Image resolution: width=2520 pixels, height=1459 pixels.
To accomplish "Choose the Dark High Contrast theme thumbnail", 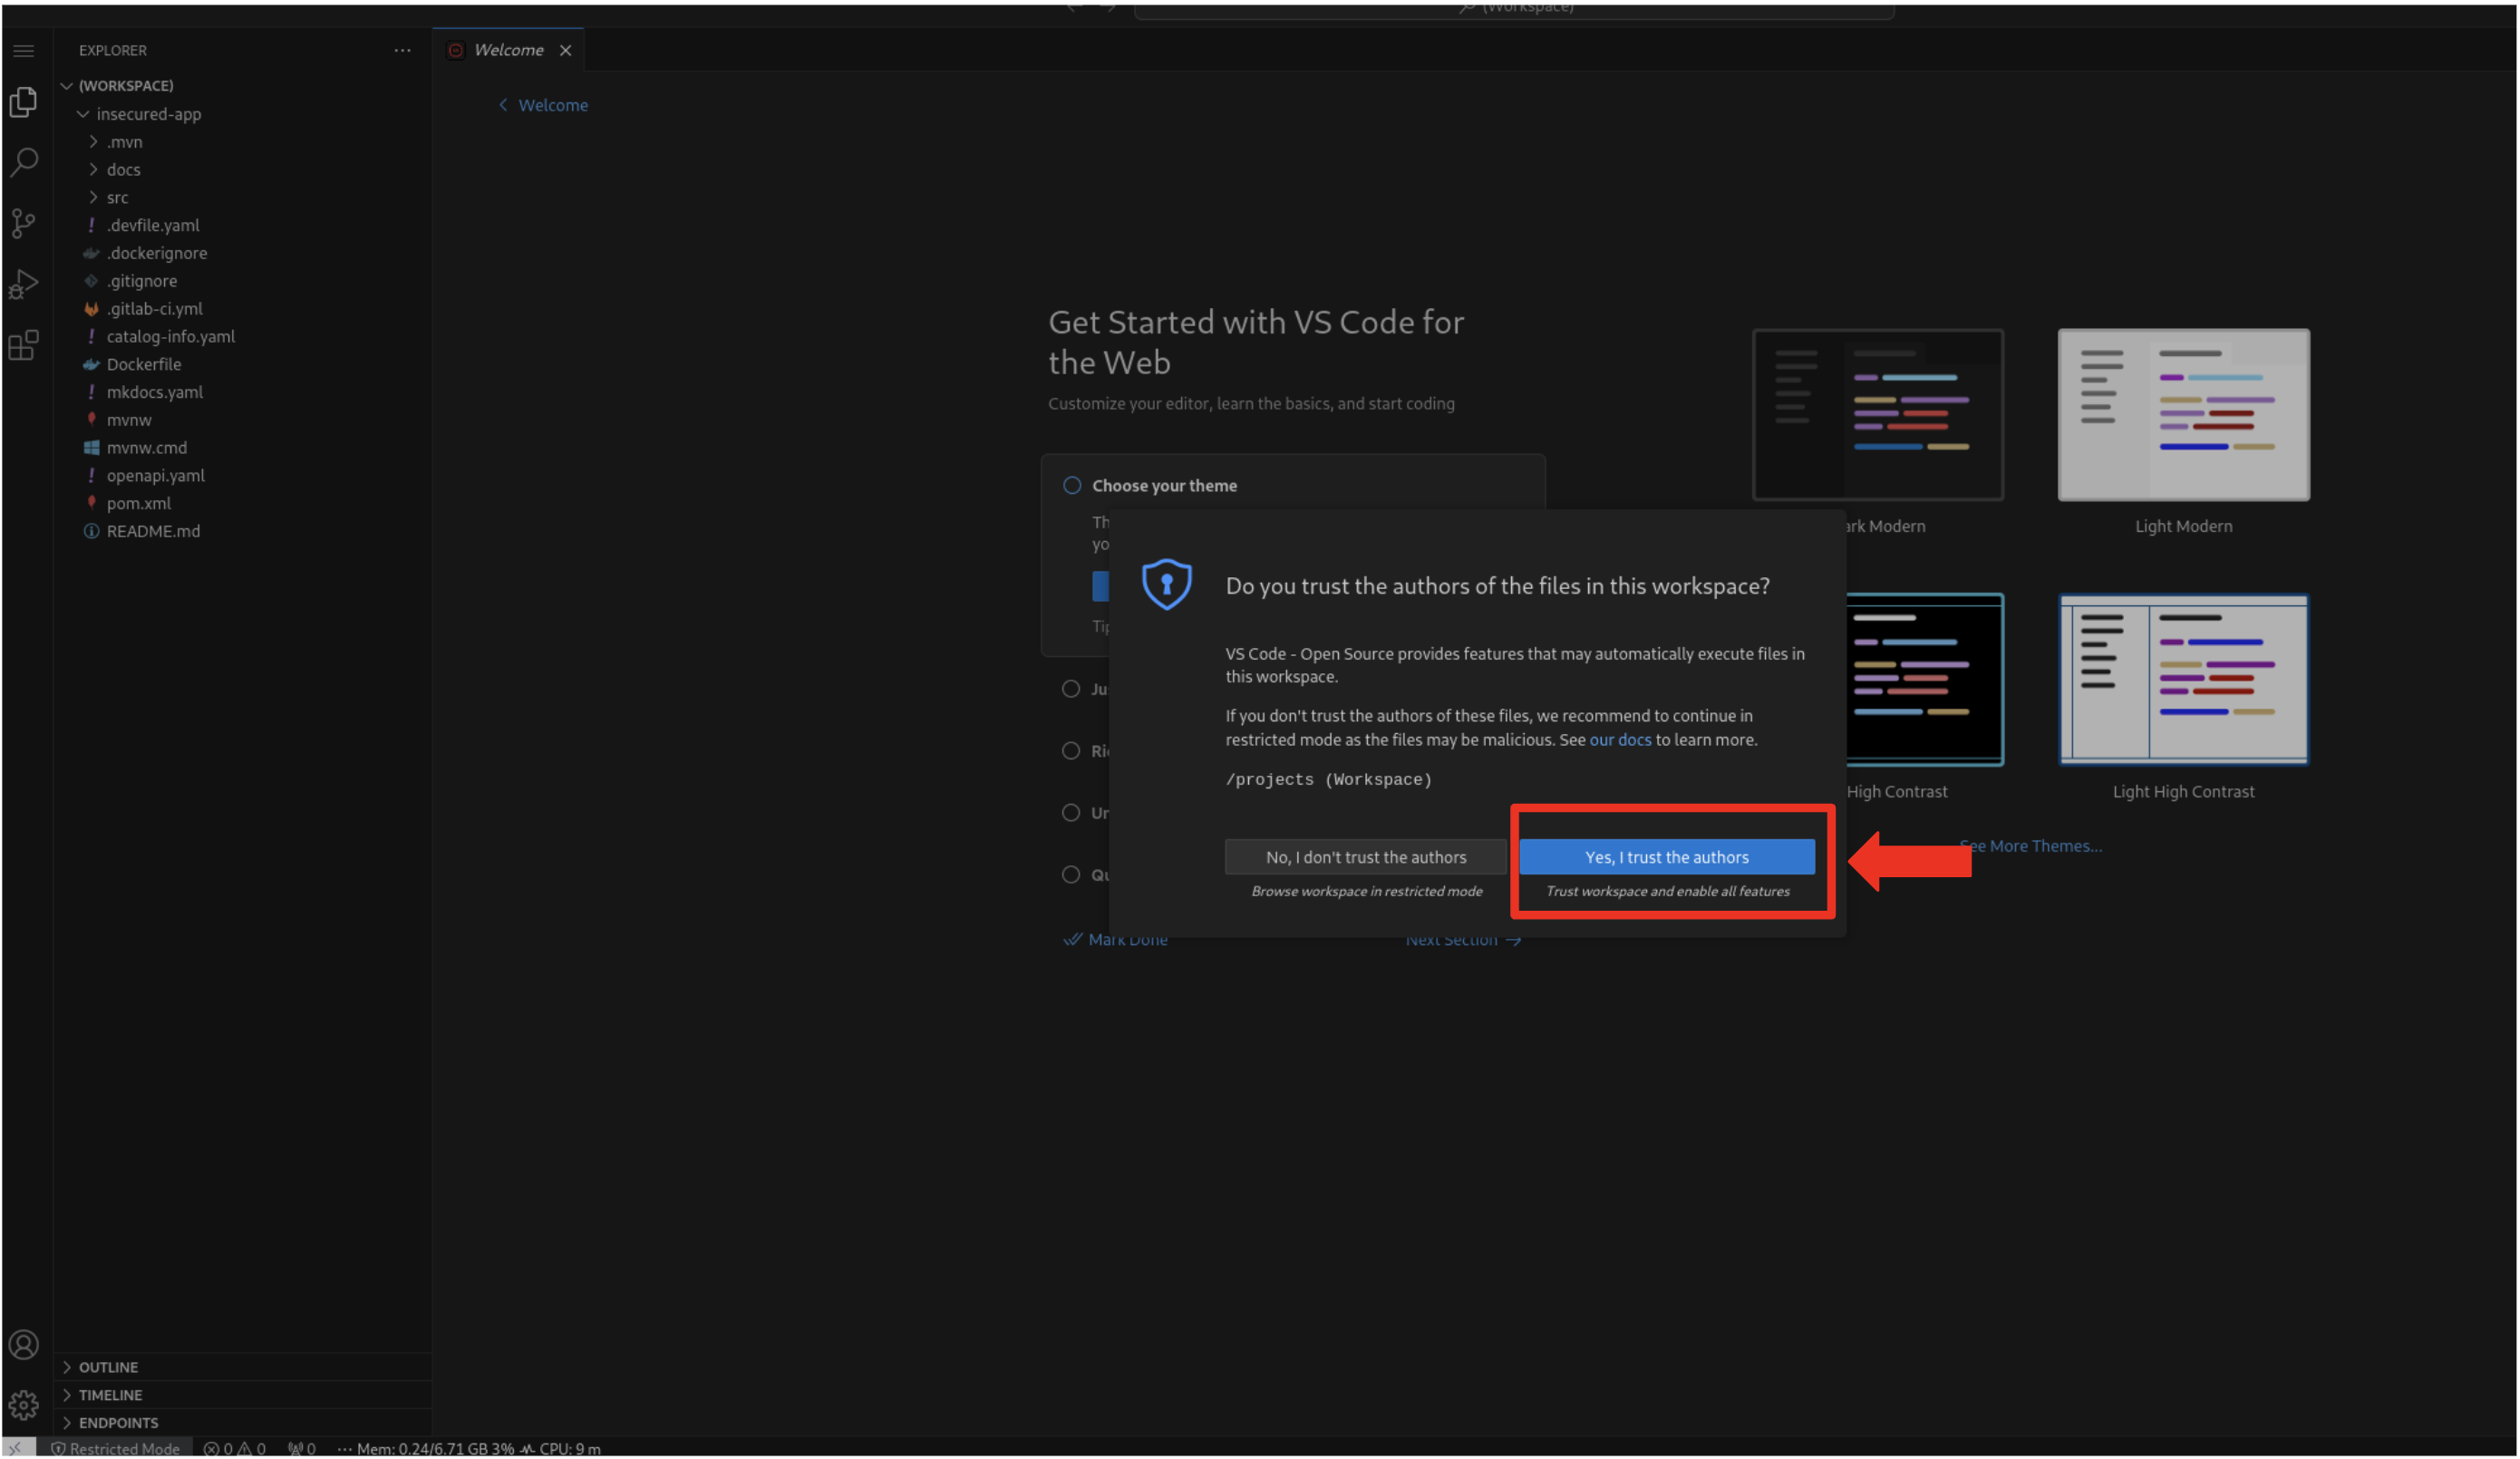I will coord(1925,680).
